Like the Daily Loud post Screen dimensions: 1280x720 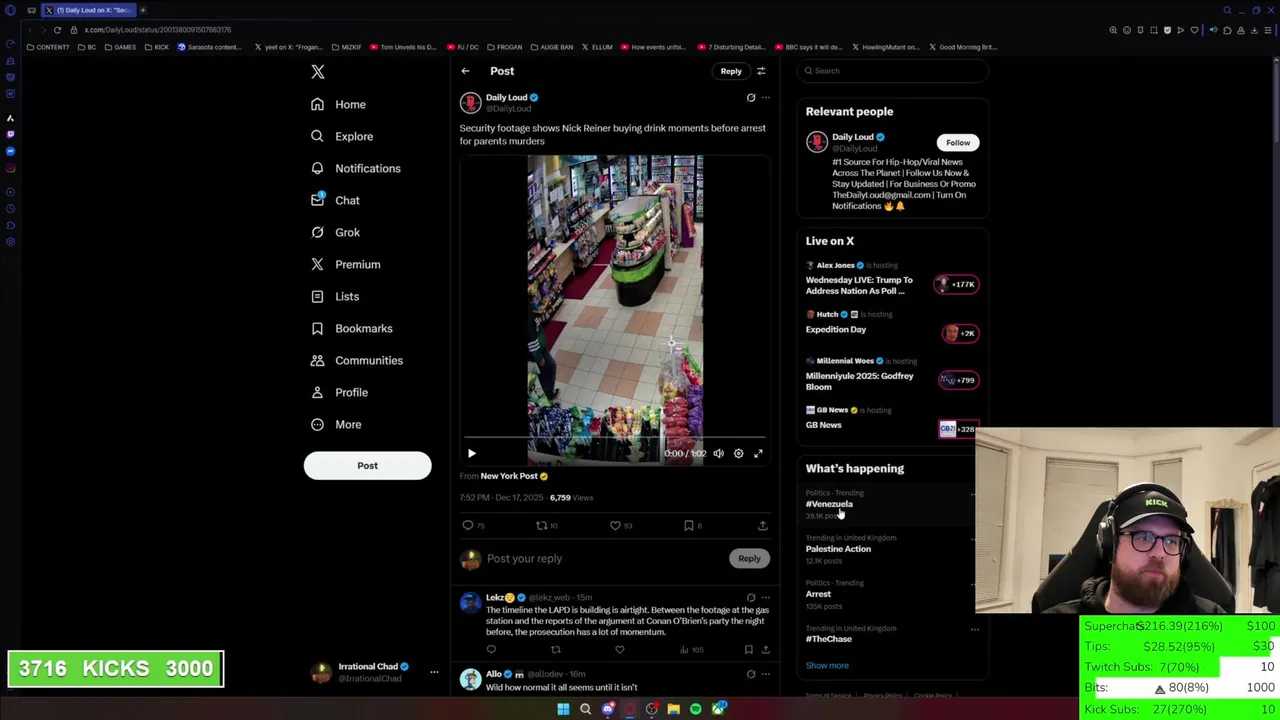click(x=621, y=525)
